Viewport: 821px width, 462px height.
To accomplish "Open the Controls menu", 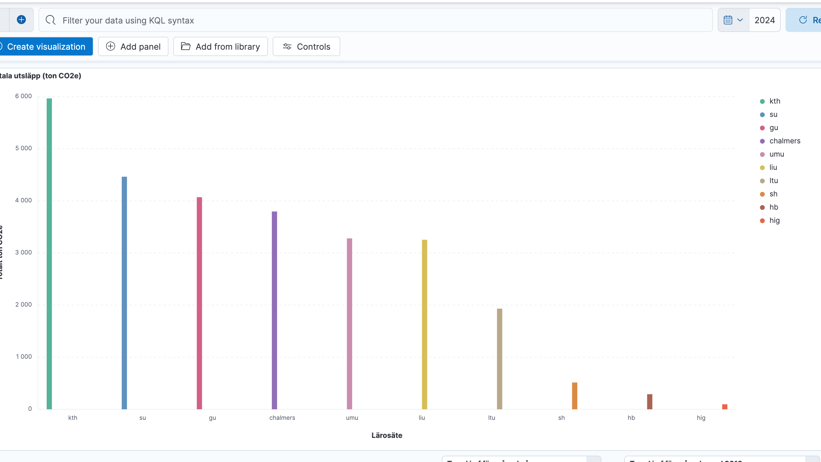I will pyautogui.click(x=306, y=47).
